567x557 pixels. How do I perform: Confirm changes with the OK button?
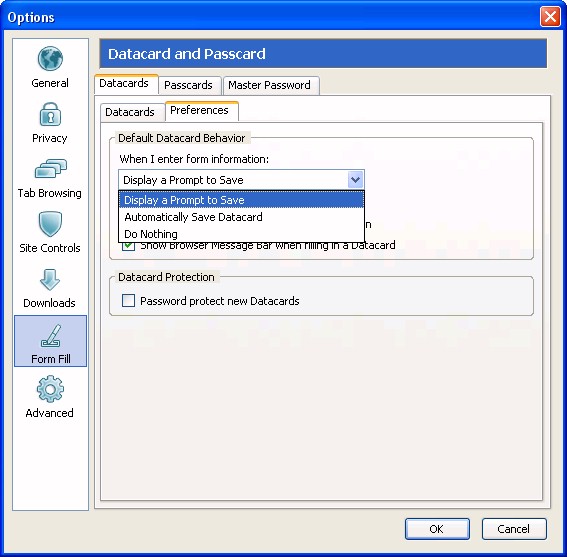point(437,529)
